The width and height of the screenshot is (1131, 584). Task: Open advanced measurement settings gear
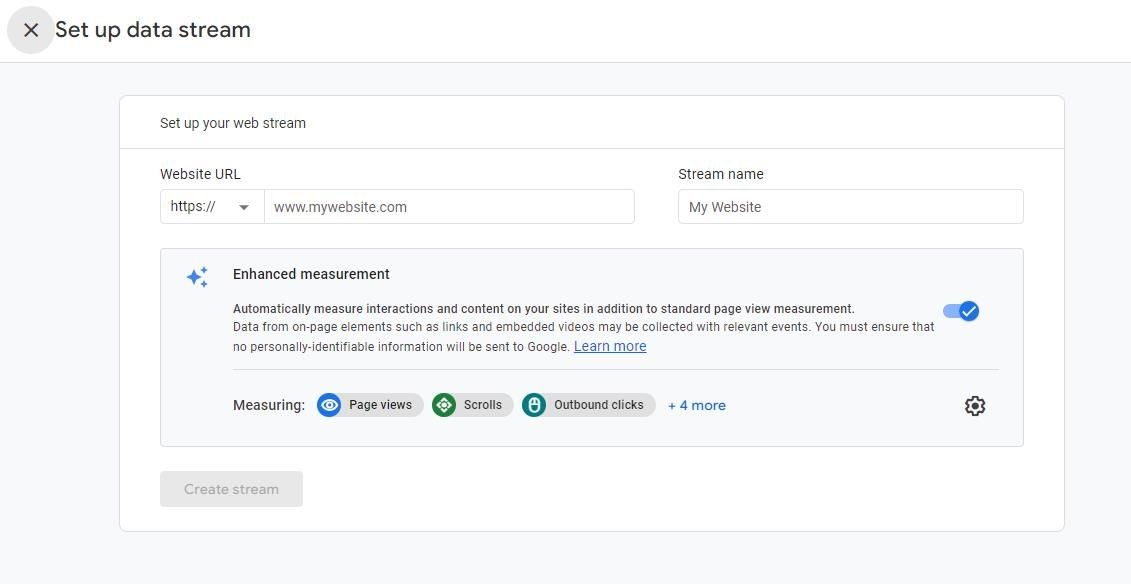tap(974, 405)
